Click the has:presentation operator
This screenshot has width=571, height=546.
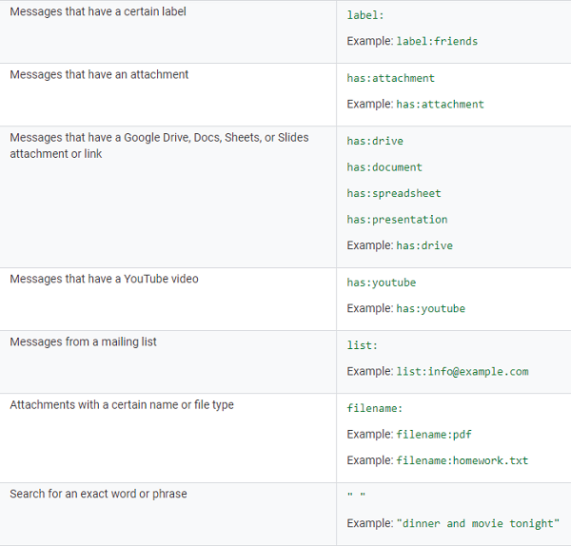click(x=397, y=220)
